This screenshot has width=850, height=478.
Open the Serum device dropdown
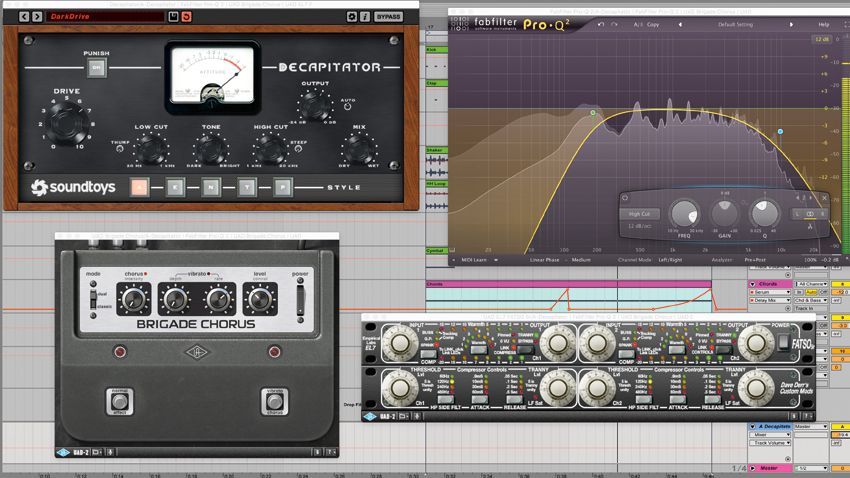pos(772,292)
